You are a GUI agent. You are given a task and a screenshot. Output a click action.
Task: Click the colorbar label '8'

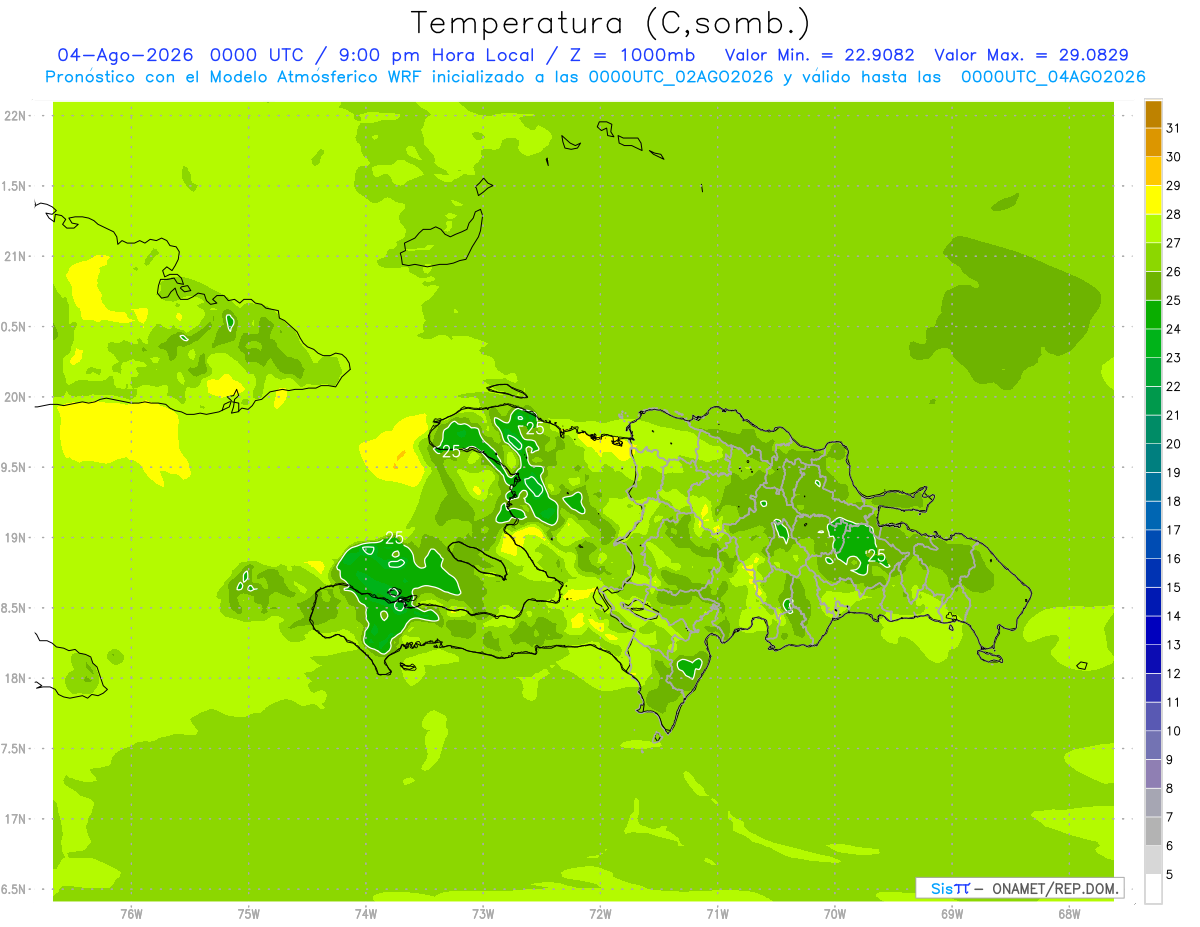(1169, 788)
